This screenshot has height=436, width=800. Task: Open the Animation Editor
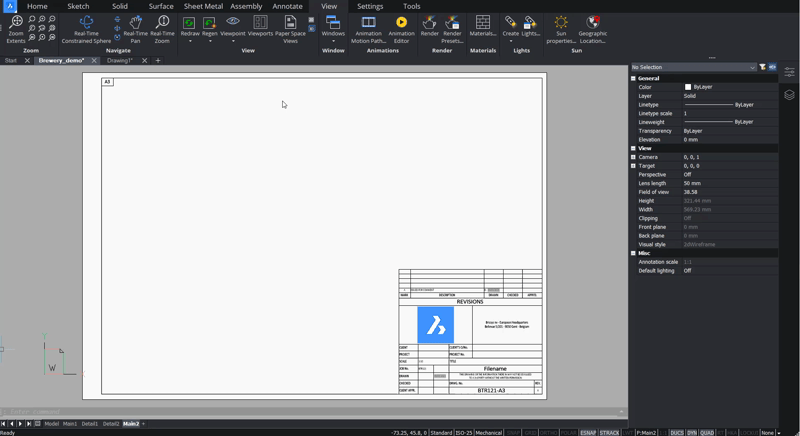[x=401, y=23]
